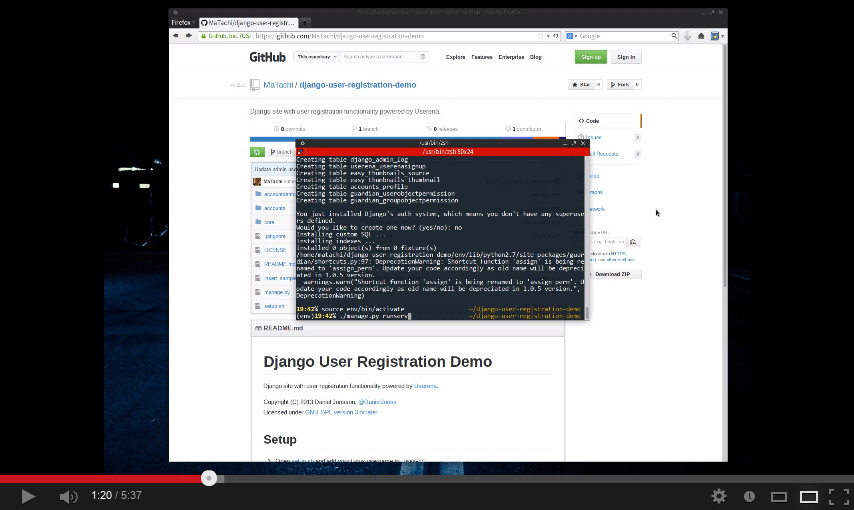Viewport: 854px width, 510px height.
Task: Open the MaTachi user link
Action: 278,85
